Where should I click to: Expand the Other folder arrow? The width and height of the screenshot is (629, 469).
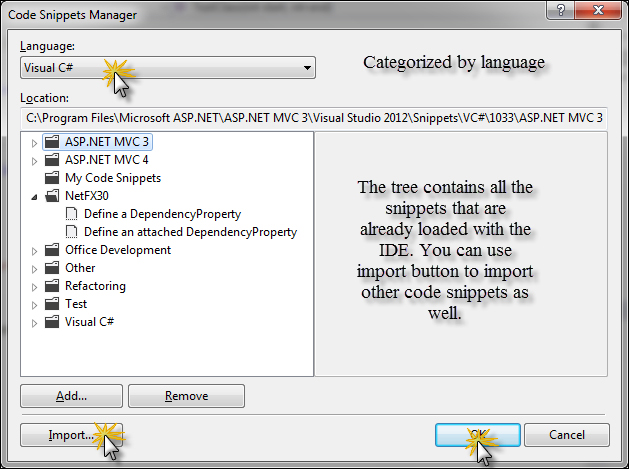pos(34,269)
